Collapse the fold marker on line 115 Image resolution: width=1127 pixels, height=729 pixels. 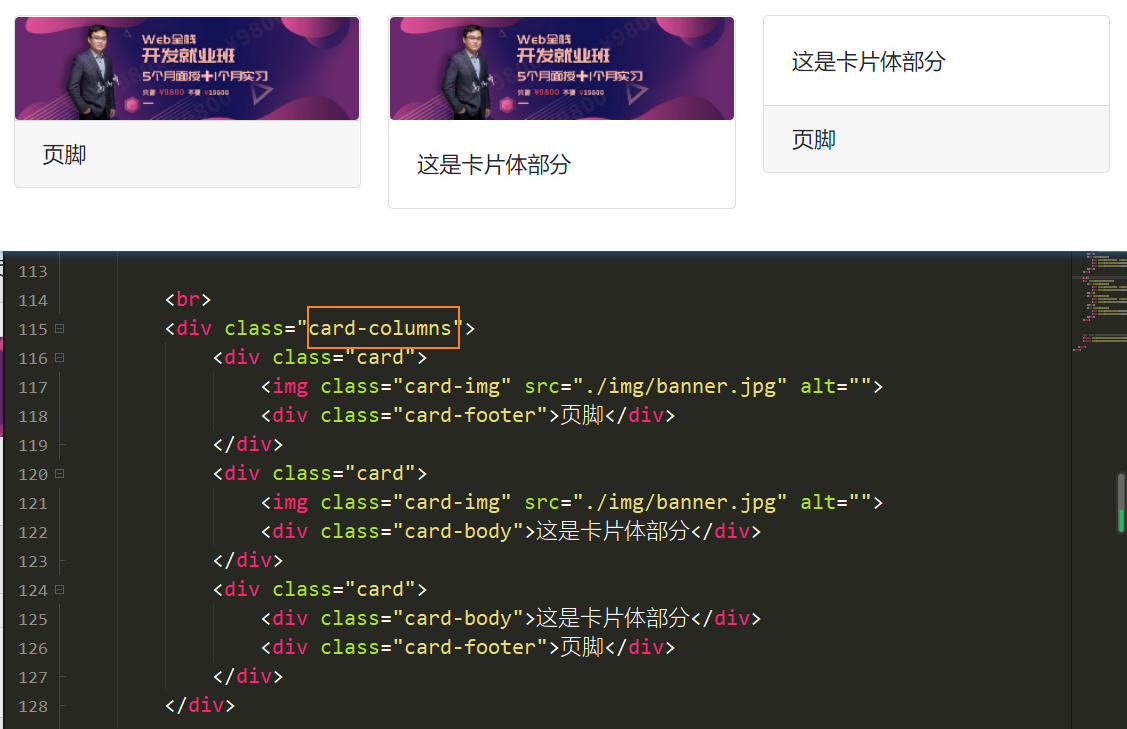pos(60,329)
